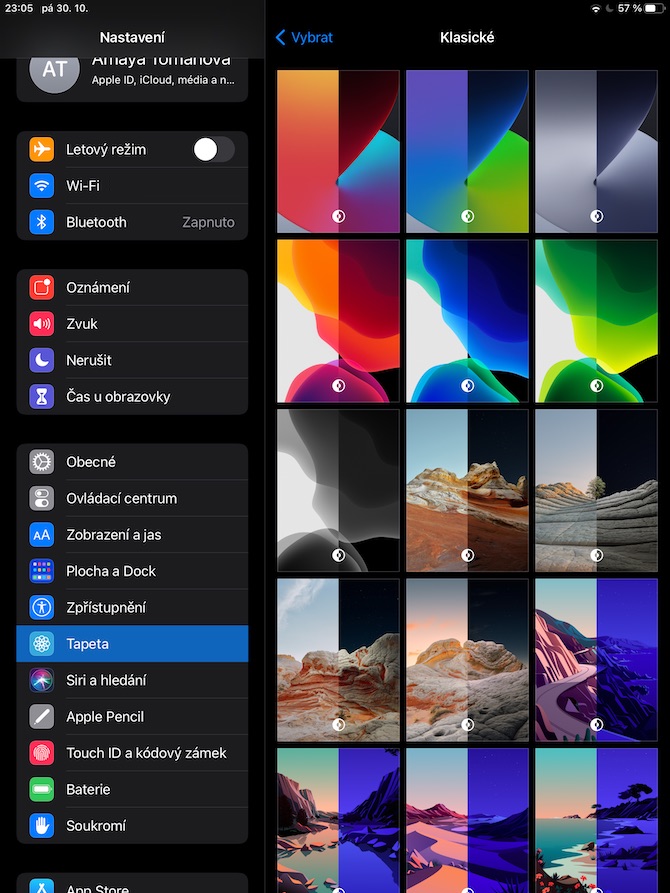Open Obecné settings
This screenshot has height=893, width=670.
coord(132,462)
